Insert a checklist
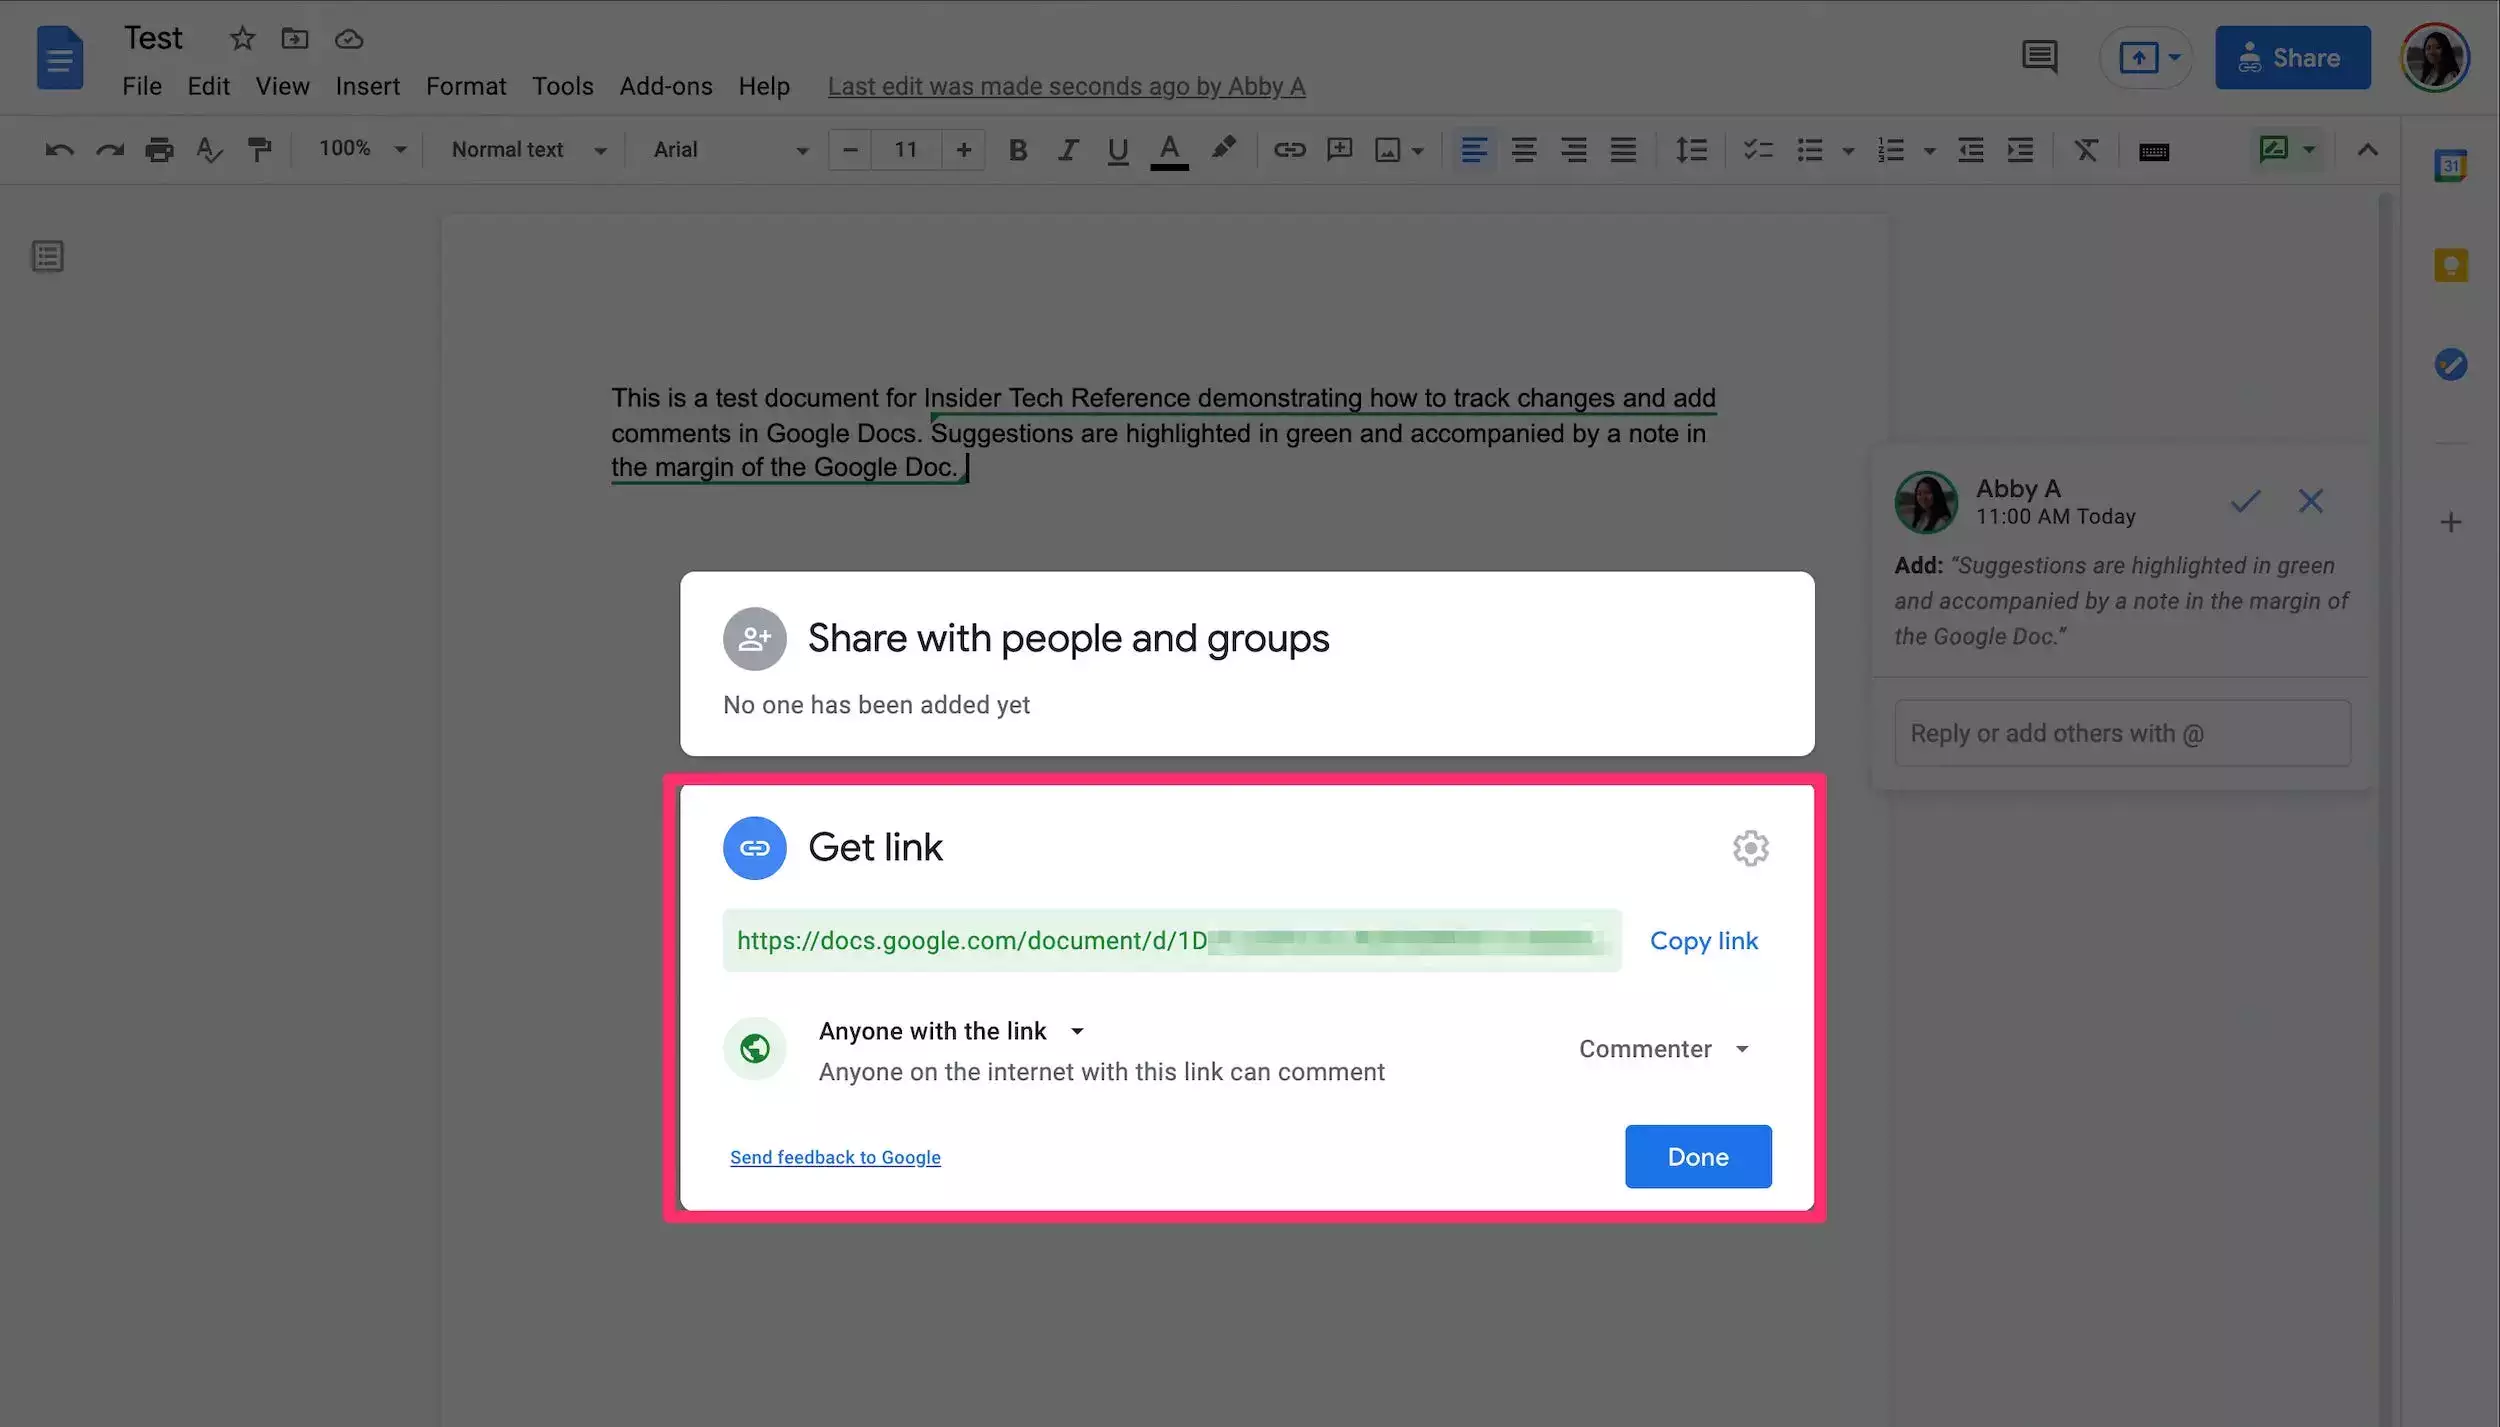Screen dimensions: 2500x1427 [1757, 150]
